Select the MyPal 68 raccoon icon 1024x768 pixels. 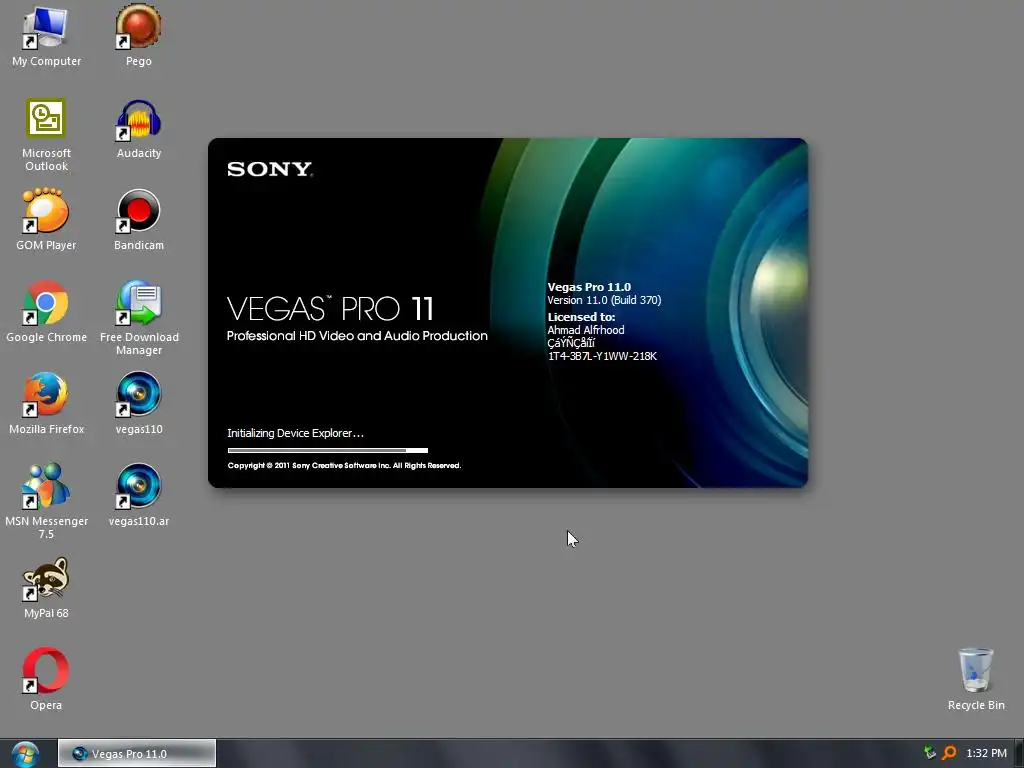coord(46,588)
